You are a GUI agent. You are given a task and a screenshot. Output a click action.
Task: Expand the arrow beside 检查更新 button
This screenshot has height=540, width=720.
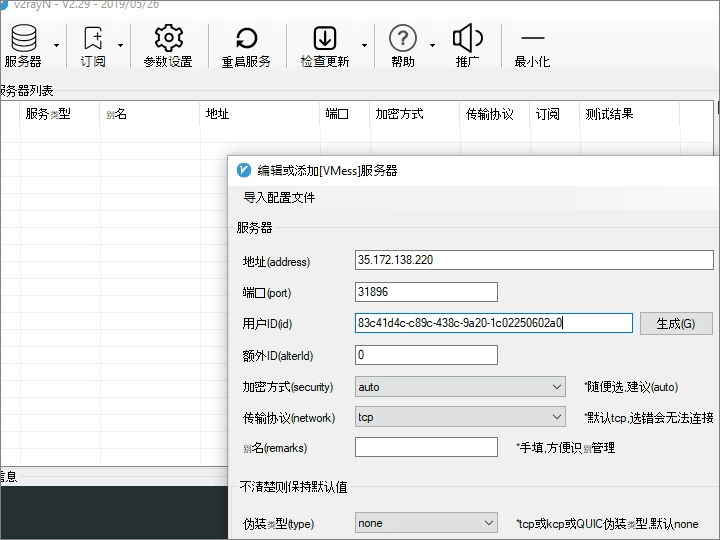pos(364,45)
